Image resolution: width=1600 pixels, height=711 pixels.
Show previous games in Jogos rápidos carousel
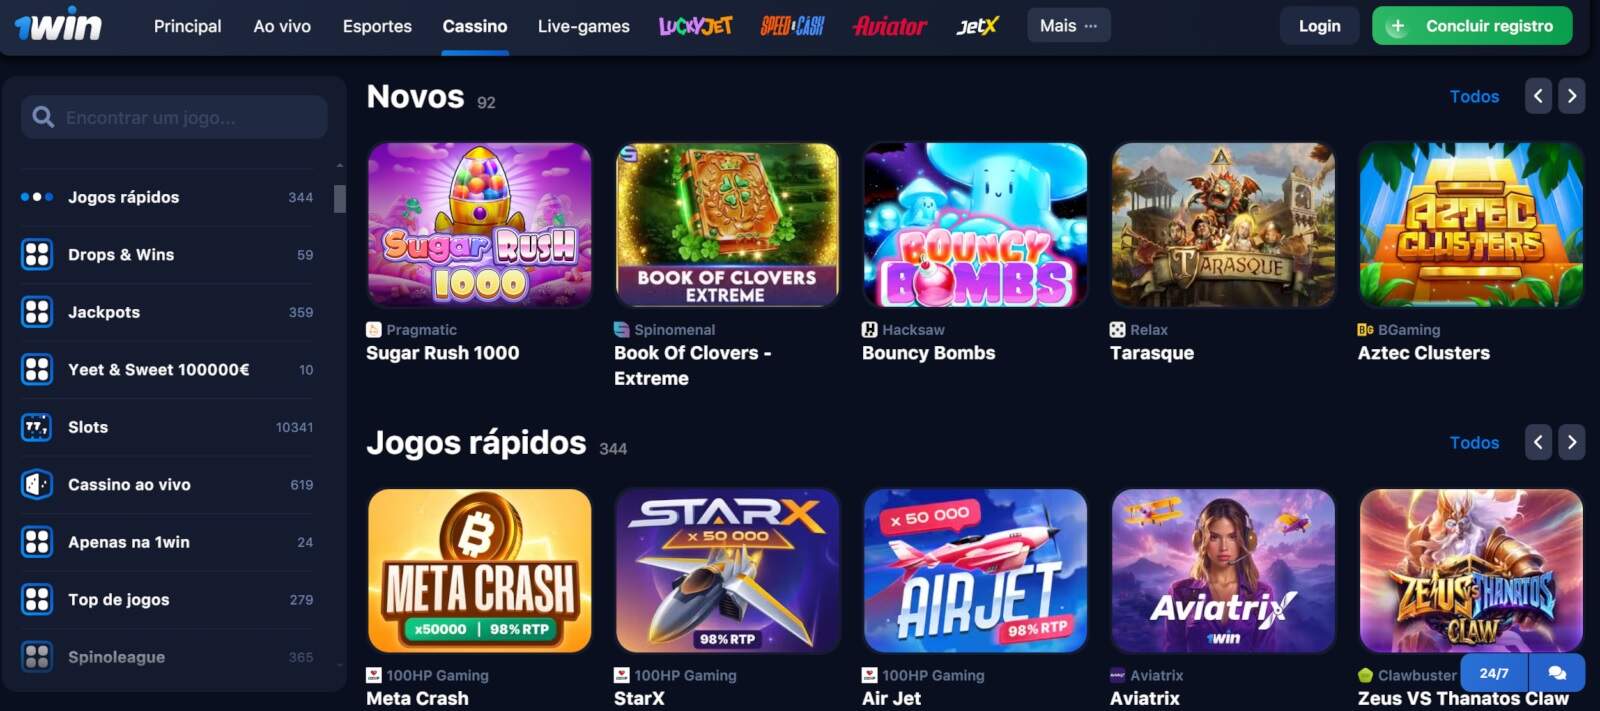1538,442
